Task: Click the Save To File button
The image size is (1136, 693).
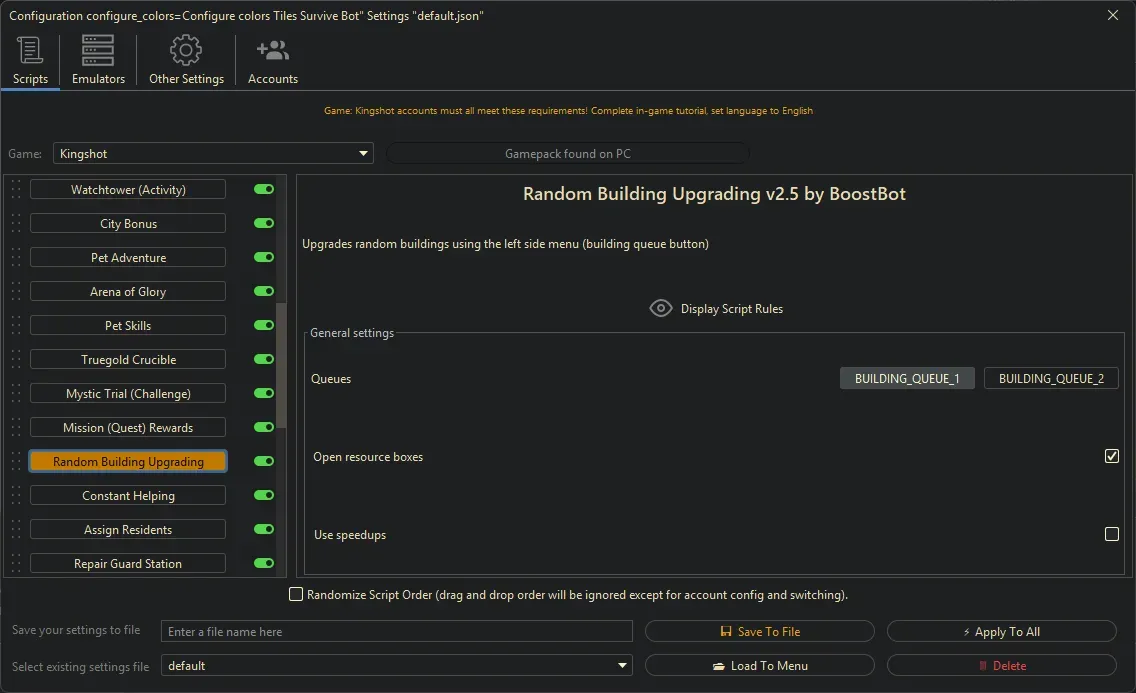Action: (760, 632)
